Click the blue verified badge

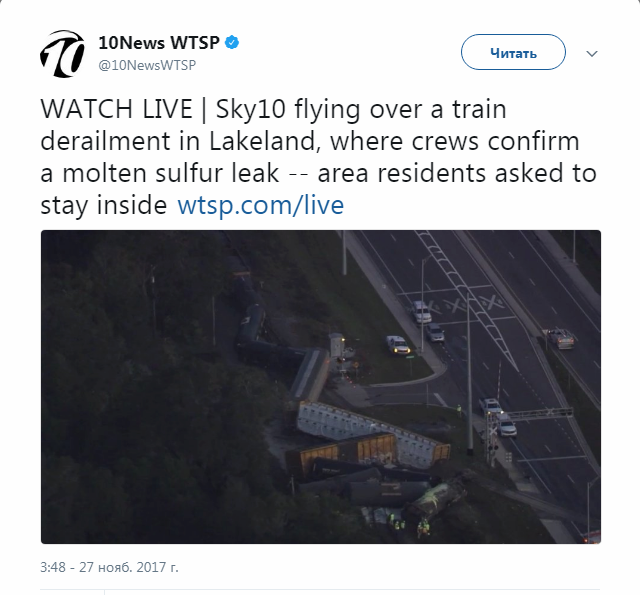[x=232, y=42]
